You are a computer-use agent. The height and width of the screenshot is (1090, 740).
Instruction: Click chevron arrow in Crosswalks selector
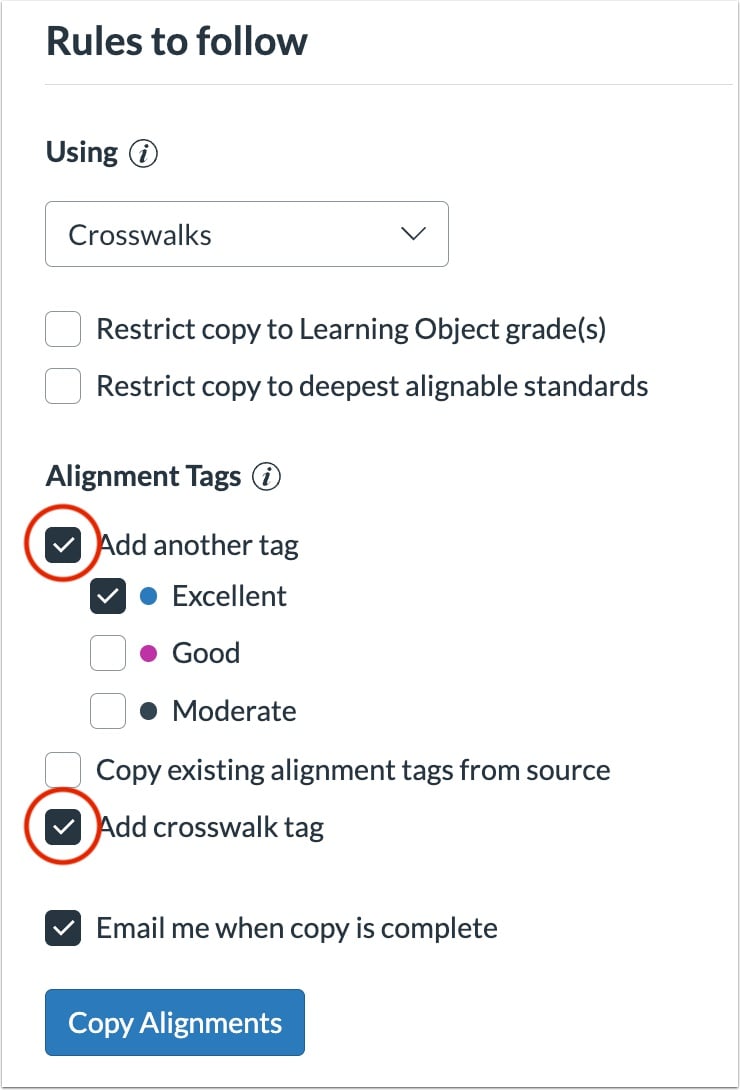[x=413, y=234]
